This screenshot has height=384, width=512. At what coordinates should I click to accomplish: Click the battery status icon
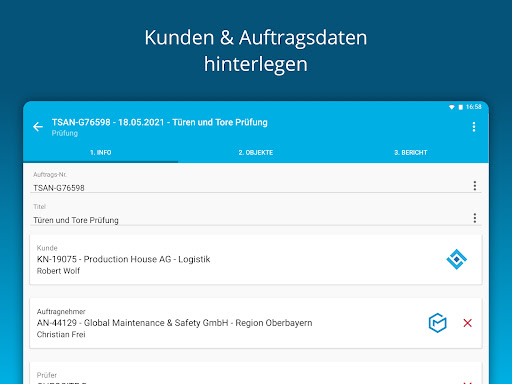(x=460, y=107)
